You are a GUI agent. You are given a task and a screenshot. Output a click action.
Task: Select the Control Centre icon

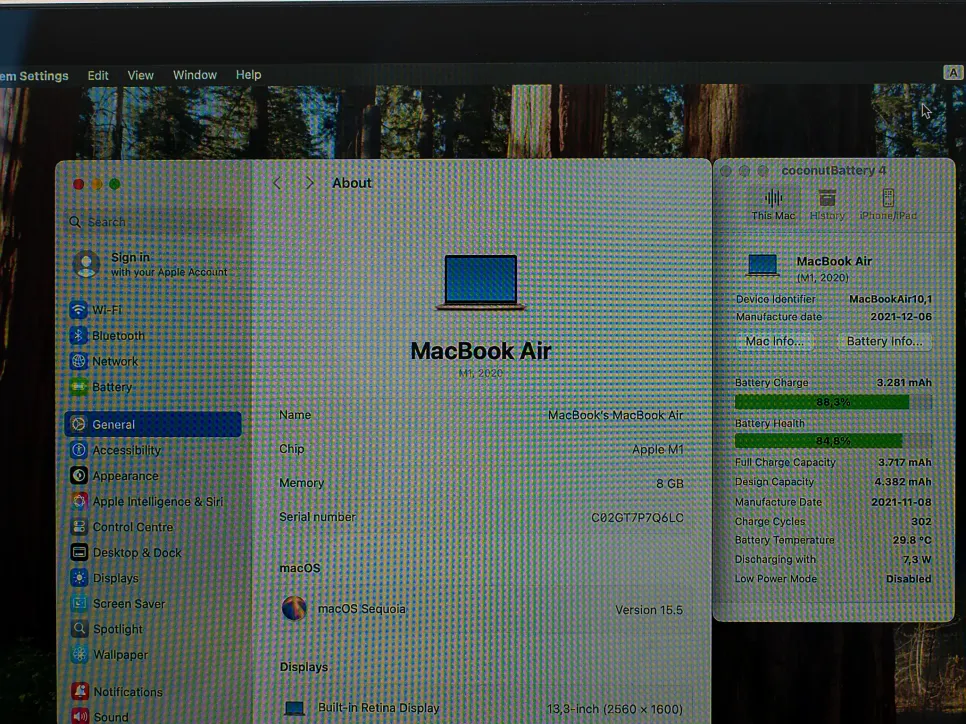79,527
